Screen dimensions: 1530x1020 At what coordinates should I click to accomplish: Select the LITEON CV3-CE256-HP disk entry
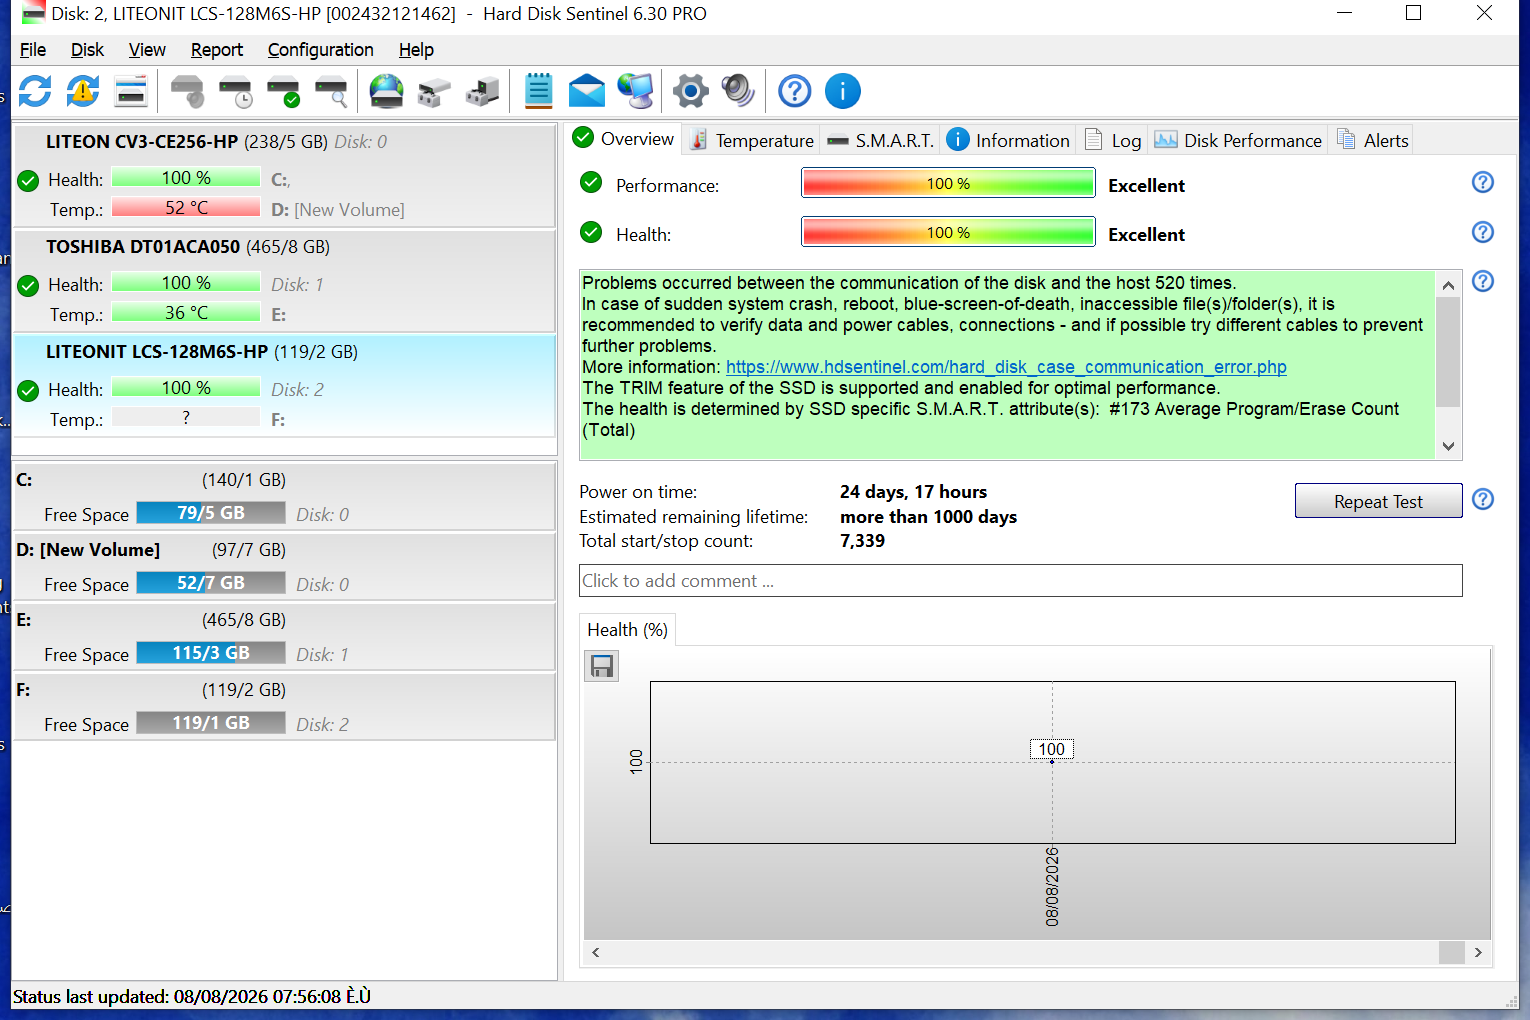tap(285, 176)
